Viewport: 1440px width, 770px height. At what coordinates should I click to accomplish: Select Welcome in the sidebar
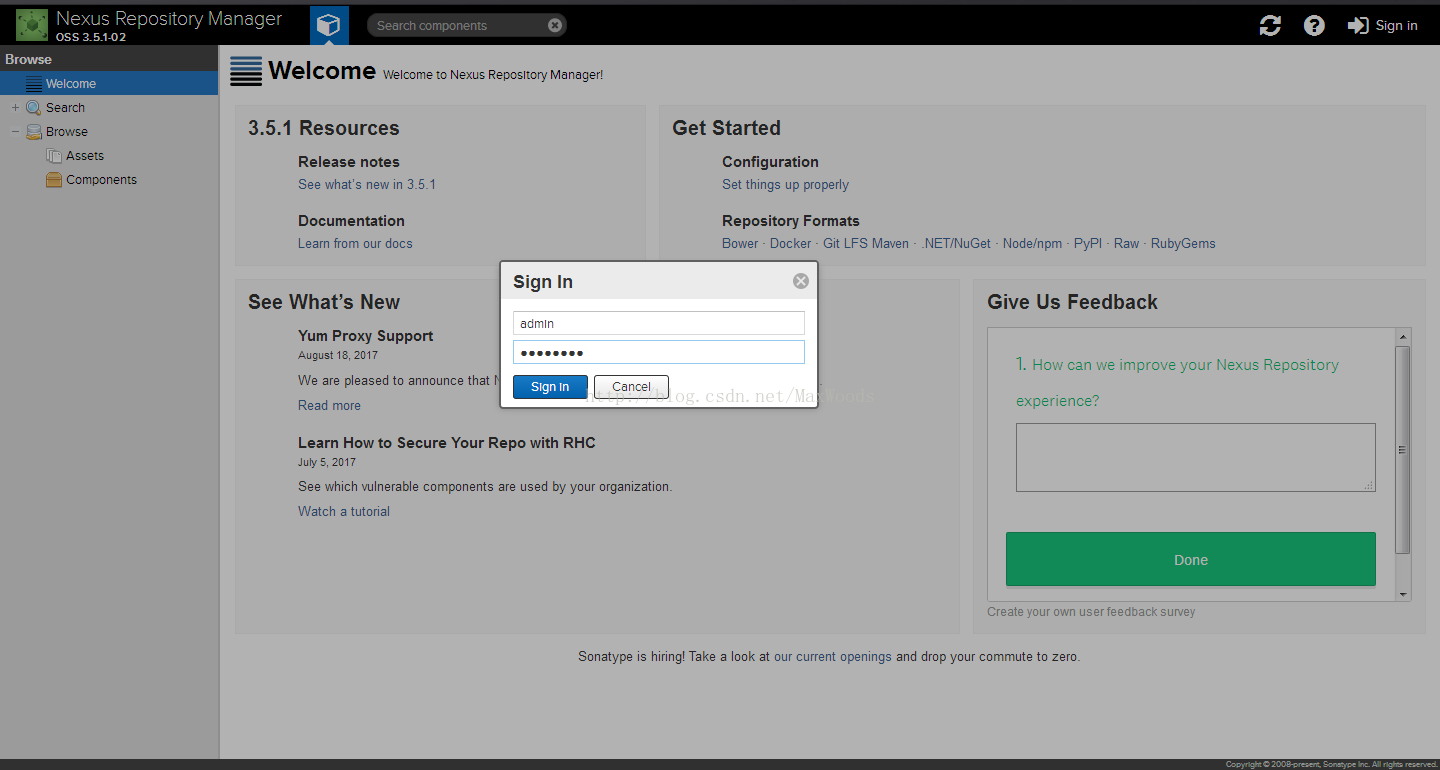click(x=109, y=84)
